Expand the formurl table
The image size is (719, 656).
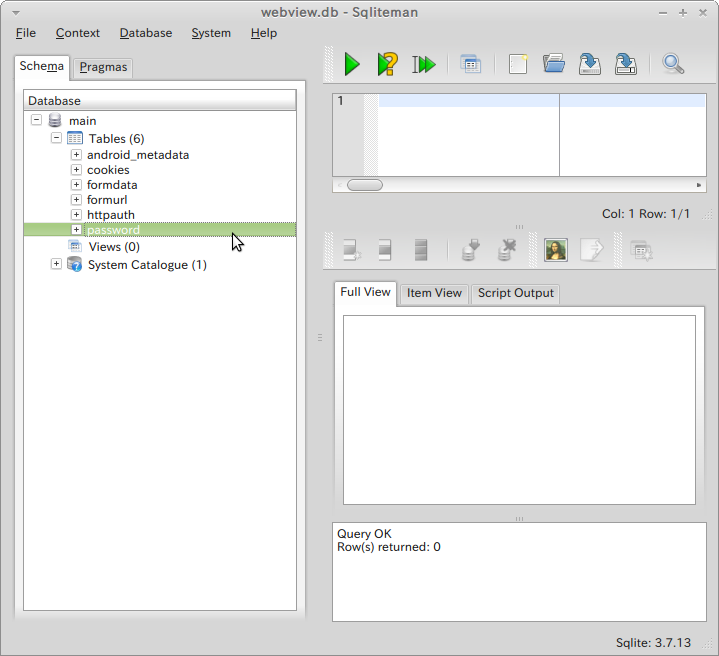point(76,200)
